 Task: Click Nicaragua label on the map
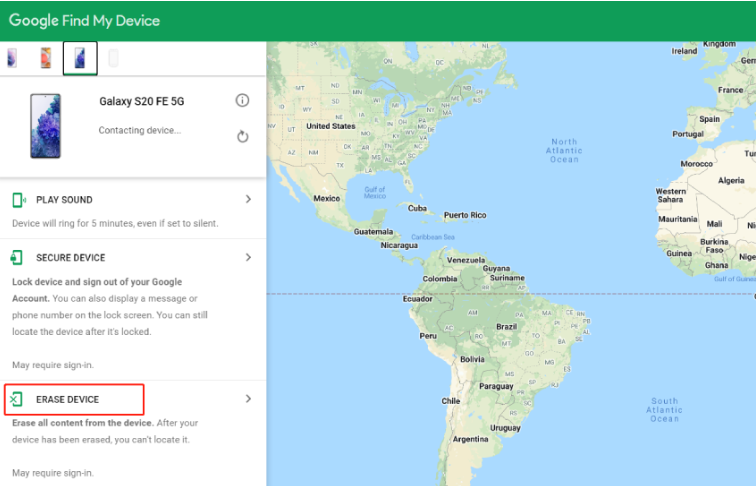[x=399, y=245]
